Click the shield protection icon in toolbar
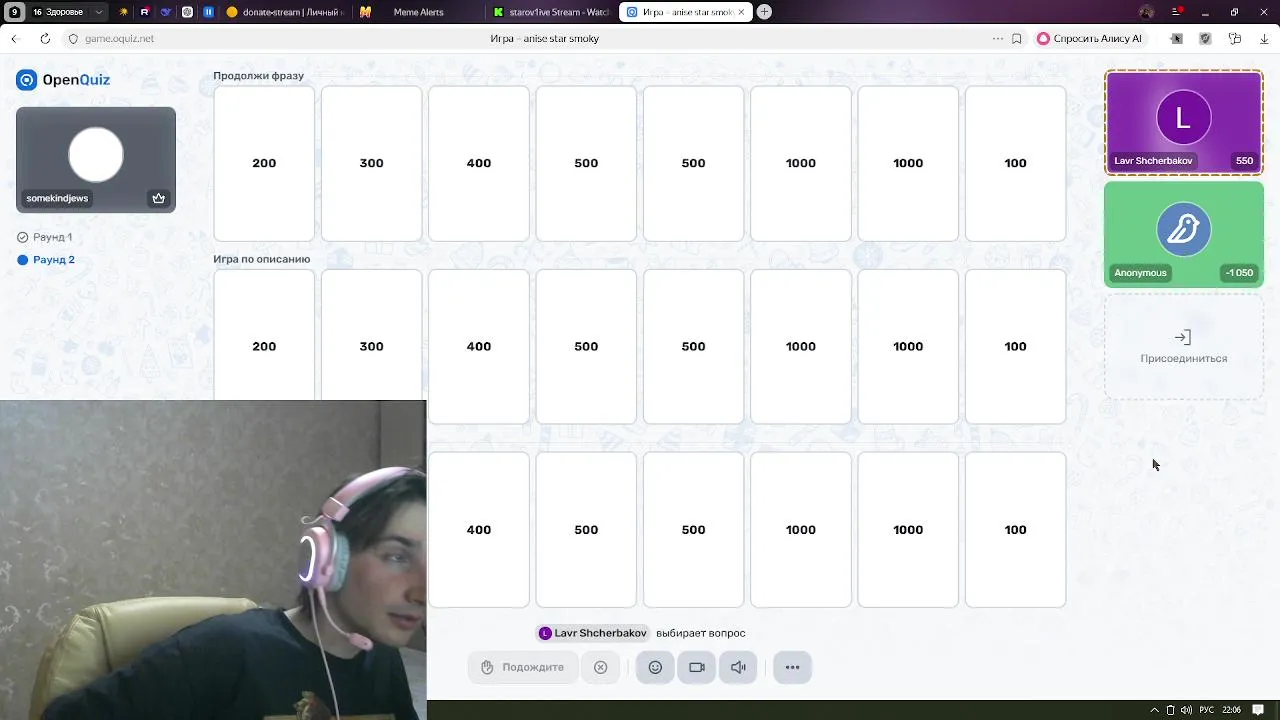The image size is (1280, 720). click(x=1205, y=38)
